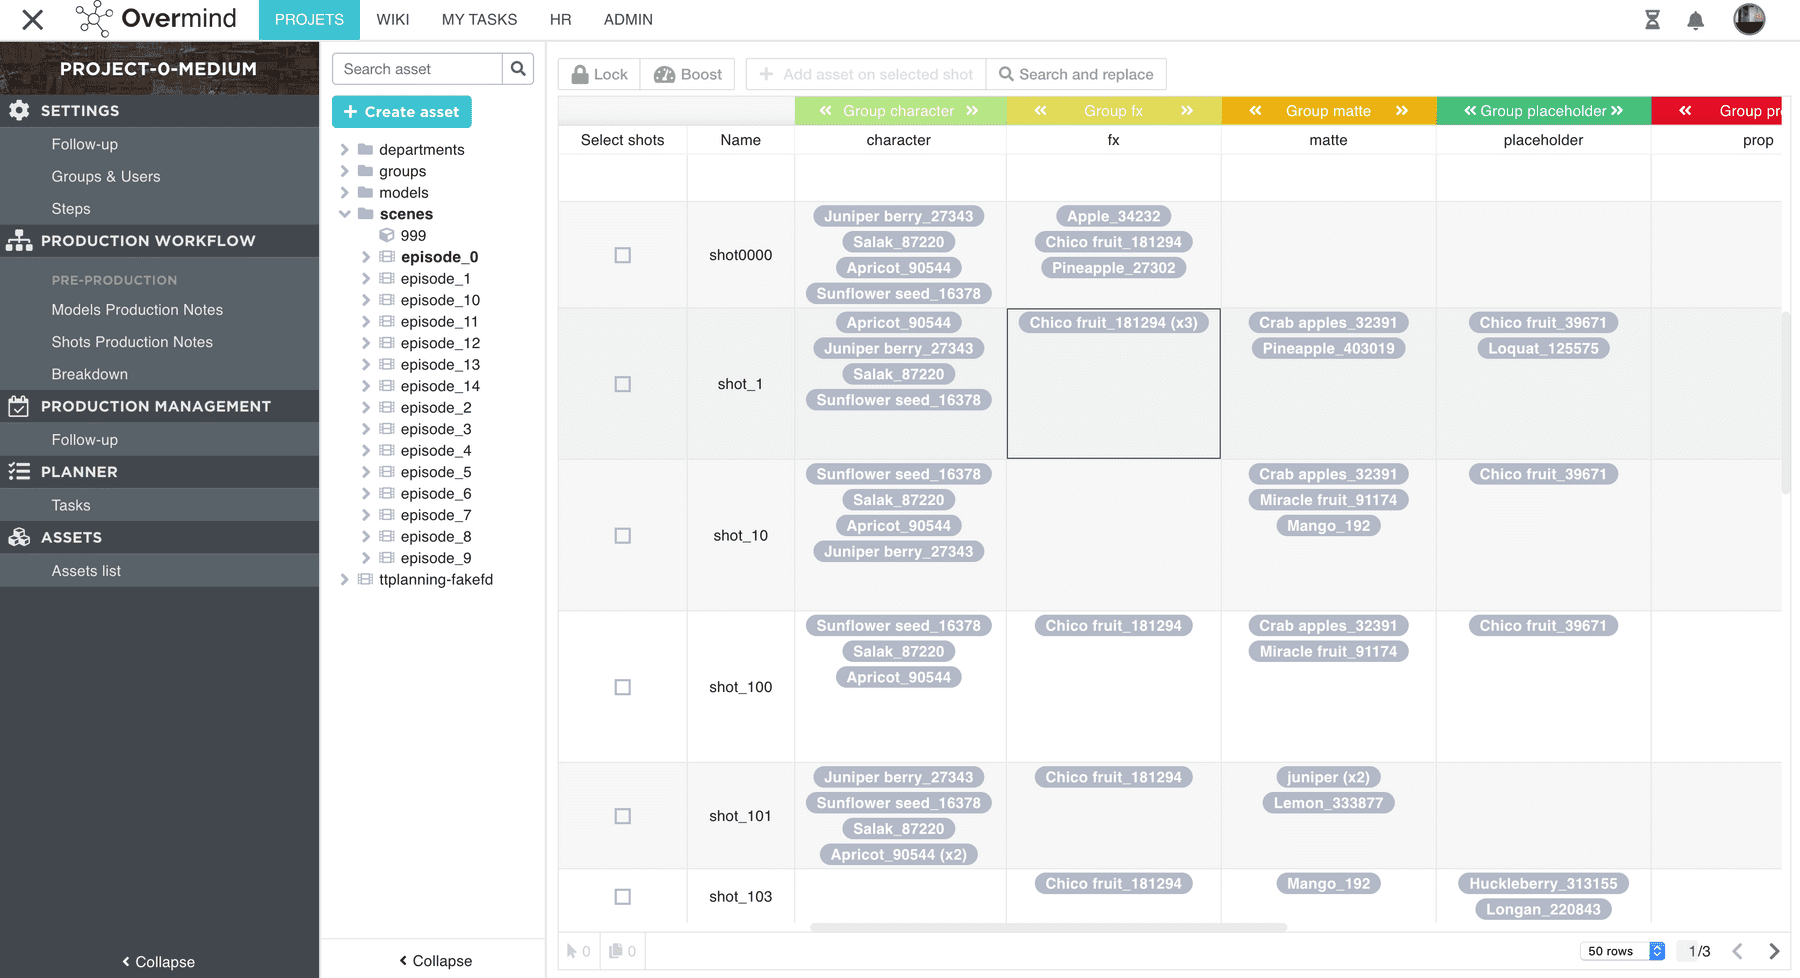The height and width of the screenshot is (978, 1800).
Task: Collapse the Group character column with left chevrons
Action: click(825, 111)
